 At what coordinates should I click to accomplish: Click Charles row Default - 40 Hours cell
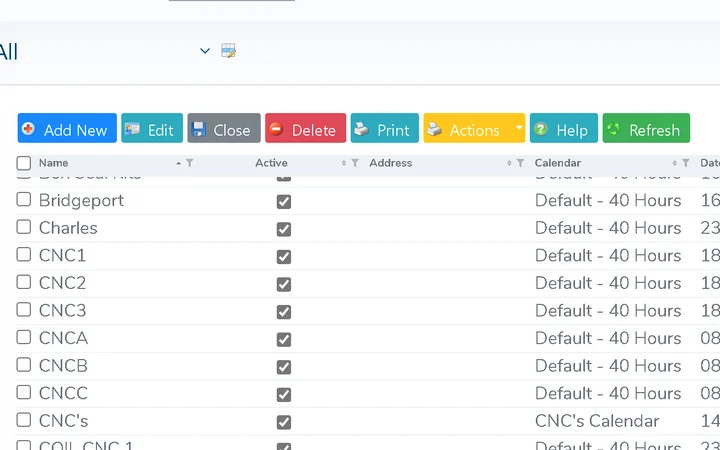[x=608, y=228]
